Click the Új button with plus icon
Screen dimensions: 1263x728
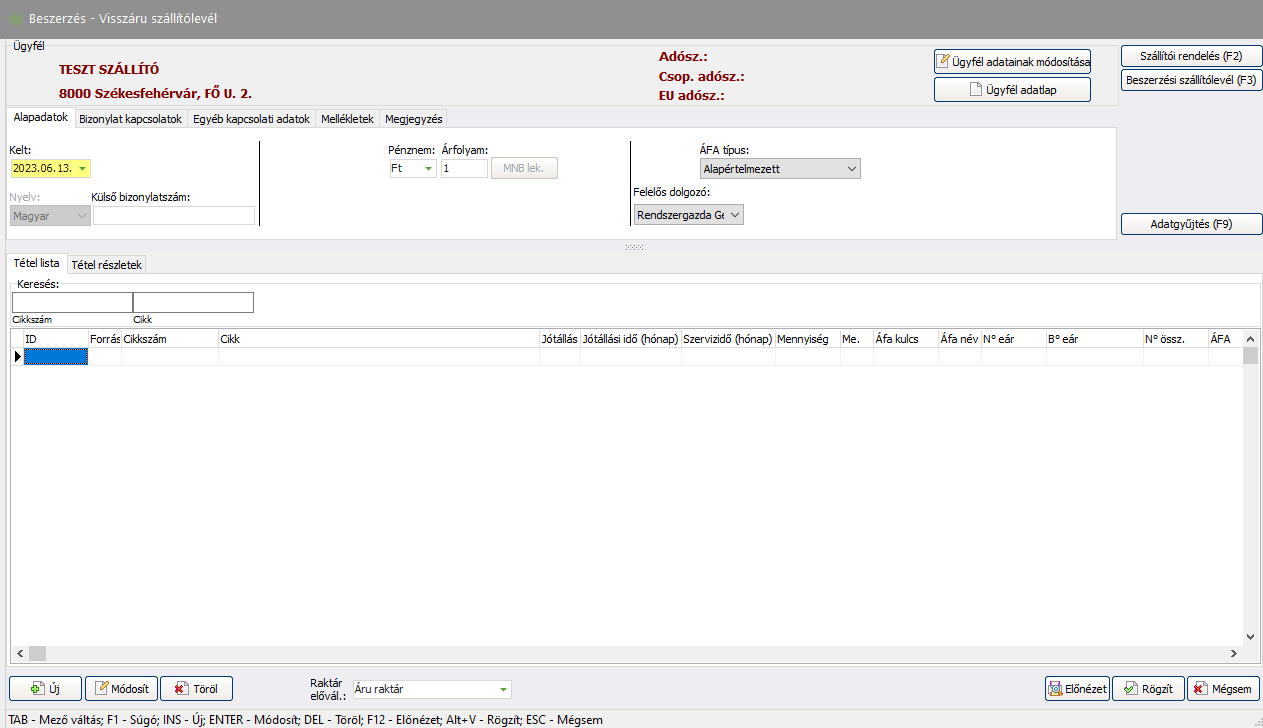tap(45, 689)
